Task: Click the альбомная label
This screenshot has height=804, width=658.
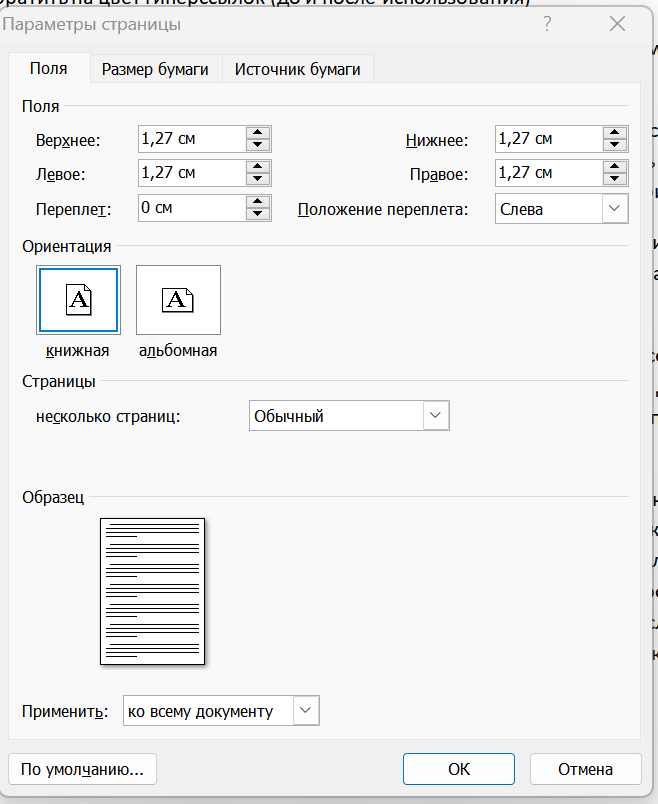Action: tap(178, 351)
